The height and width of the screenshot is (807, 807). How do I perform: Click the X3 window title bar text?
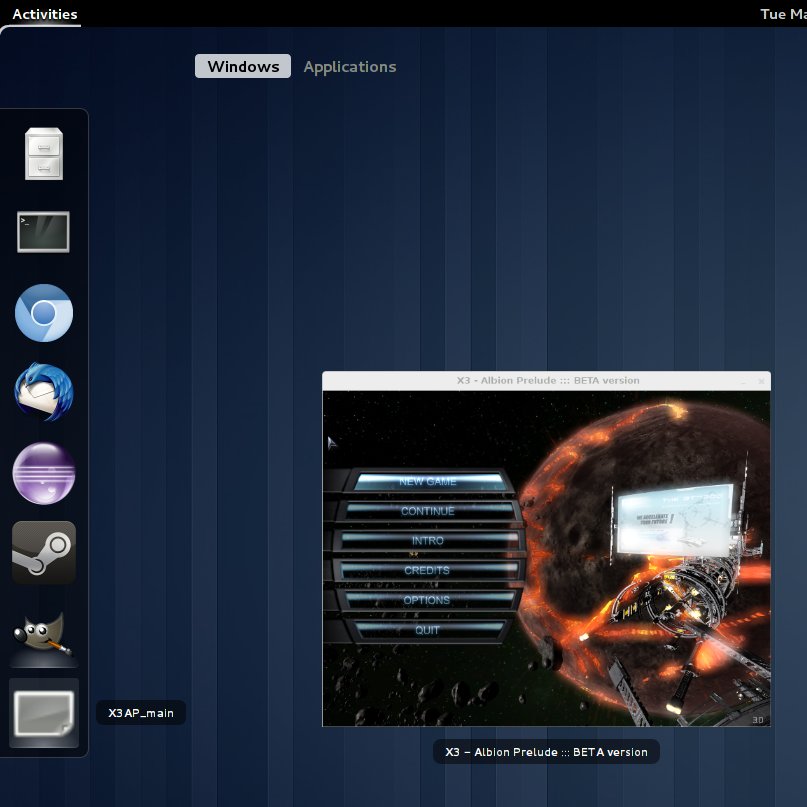548,380
